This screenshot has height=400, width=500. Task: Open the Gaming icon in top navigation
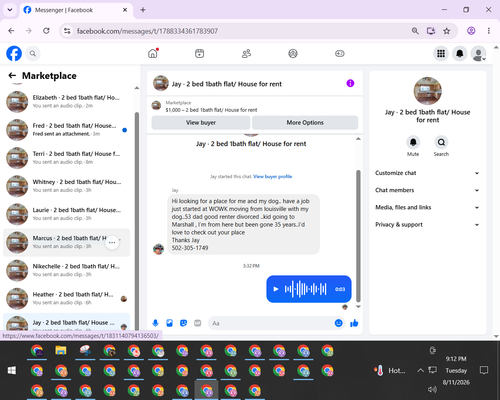pyautogui.click(x=340, y=53)
